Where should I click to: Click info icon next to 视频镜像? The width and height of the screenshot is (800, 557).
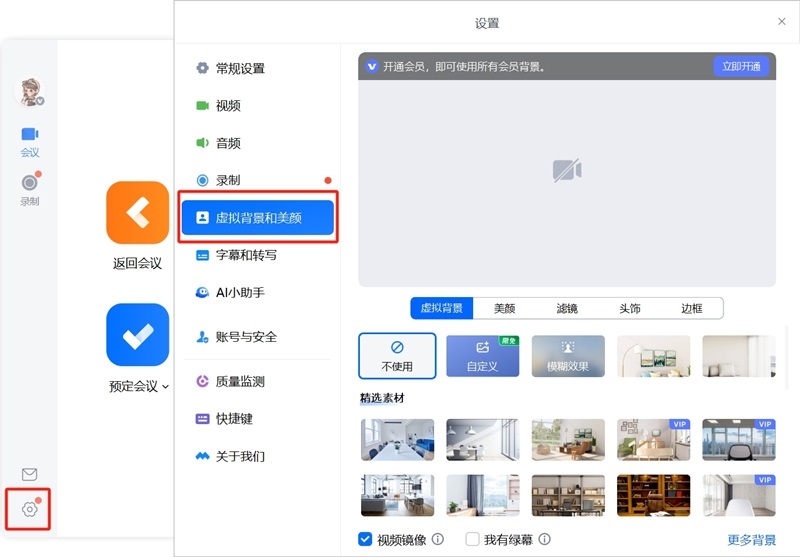pyautogui.click(x=438, y=539)
